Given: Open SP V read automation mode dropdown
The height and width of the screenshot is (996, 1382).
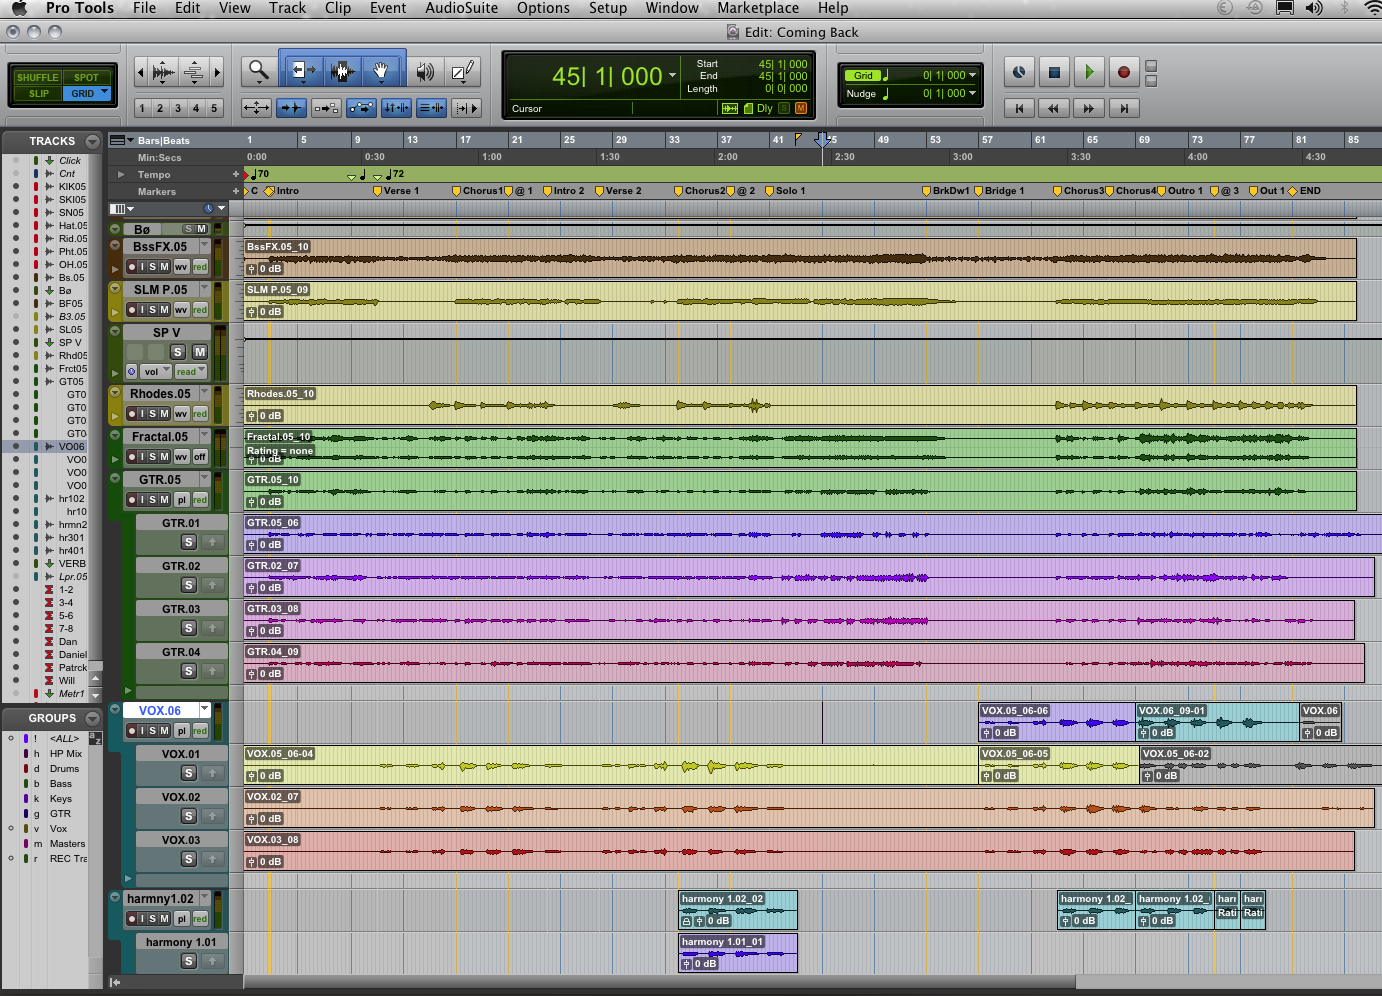Looking at the screenshot, I should pyautogui.click(x=190, y=371).
